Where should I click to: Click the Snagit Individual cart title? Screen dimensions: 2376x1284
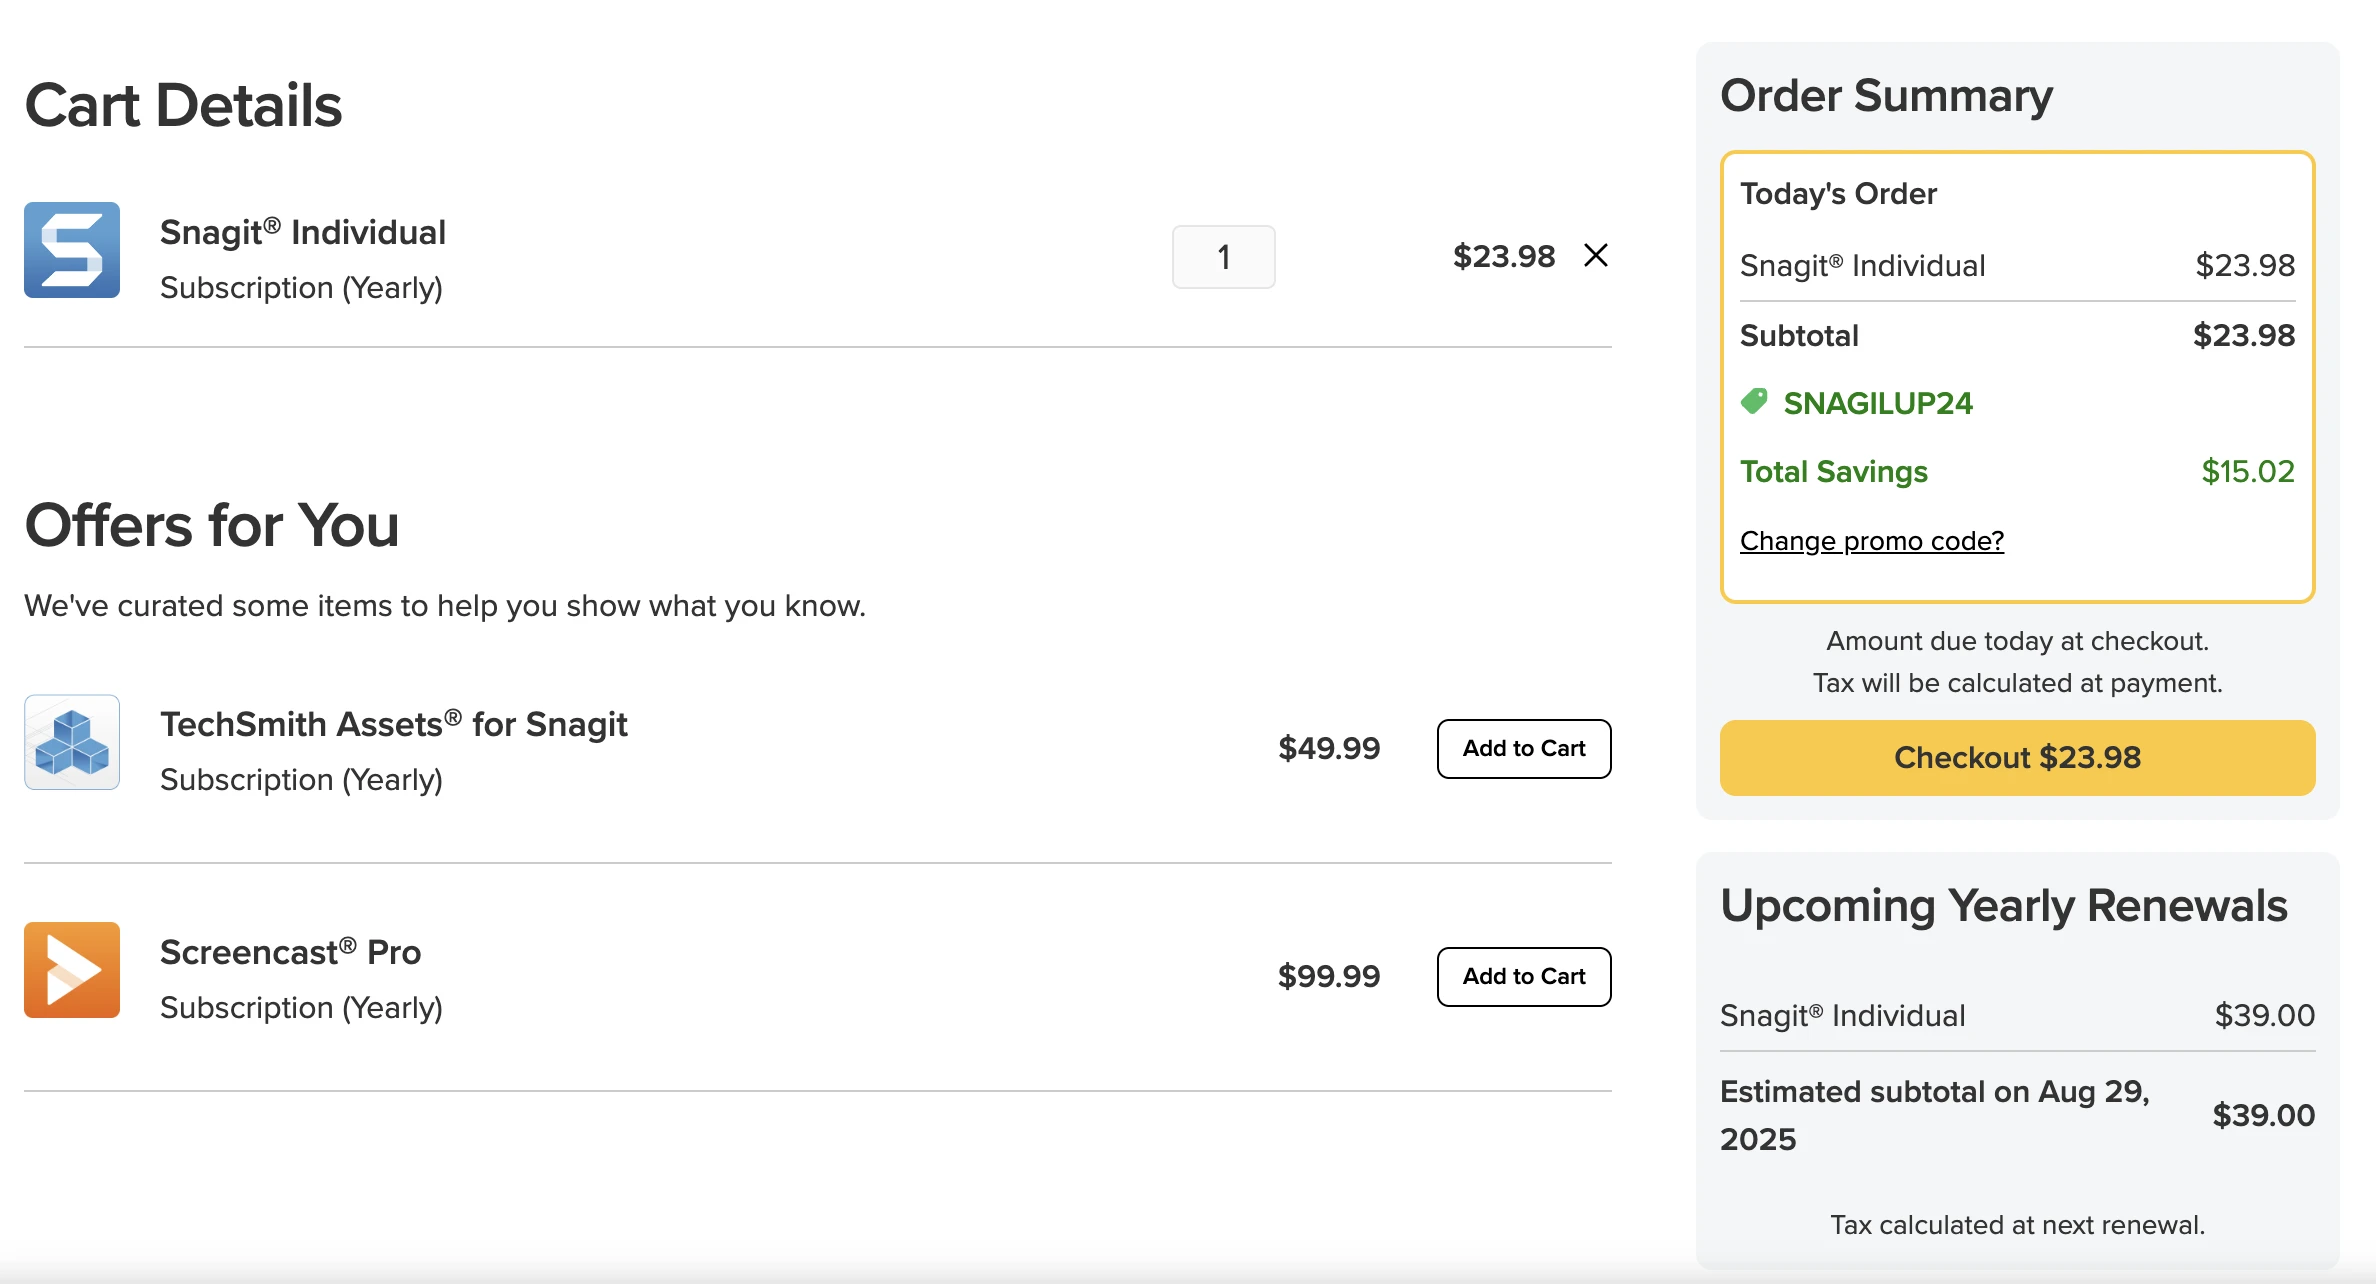click(303, 232)
